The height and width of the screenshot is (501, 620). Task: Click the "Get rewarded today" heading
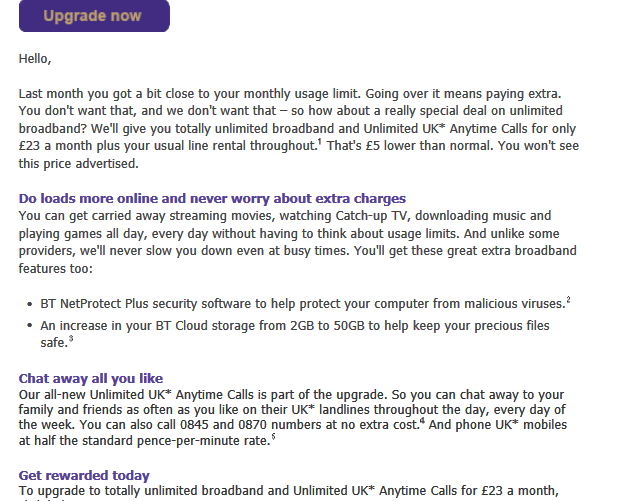pos(84,475)
